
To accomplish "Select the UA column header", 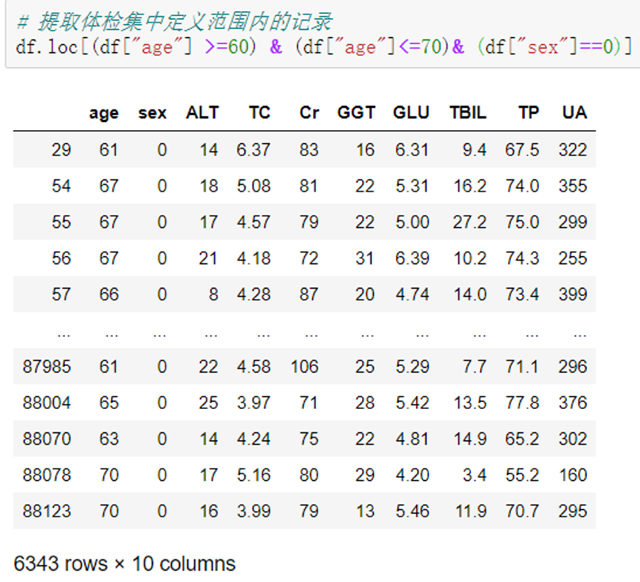I will 574,113.
